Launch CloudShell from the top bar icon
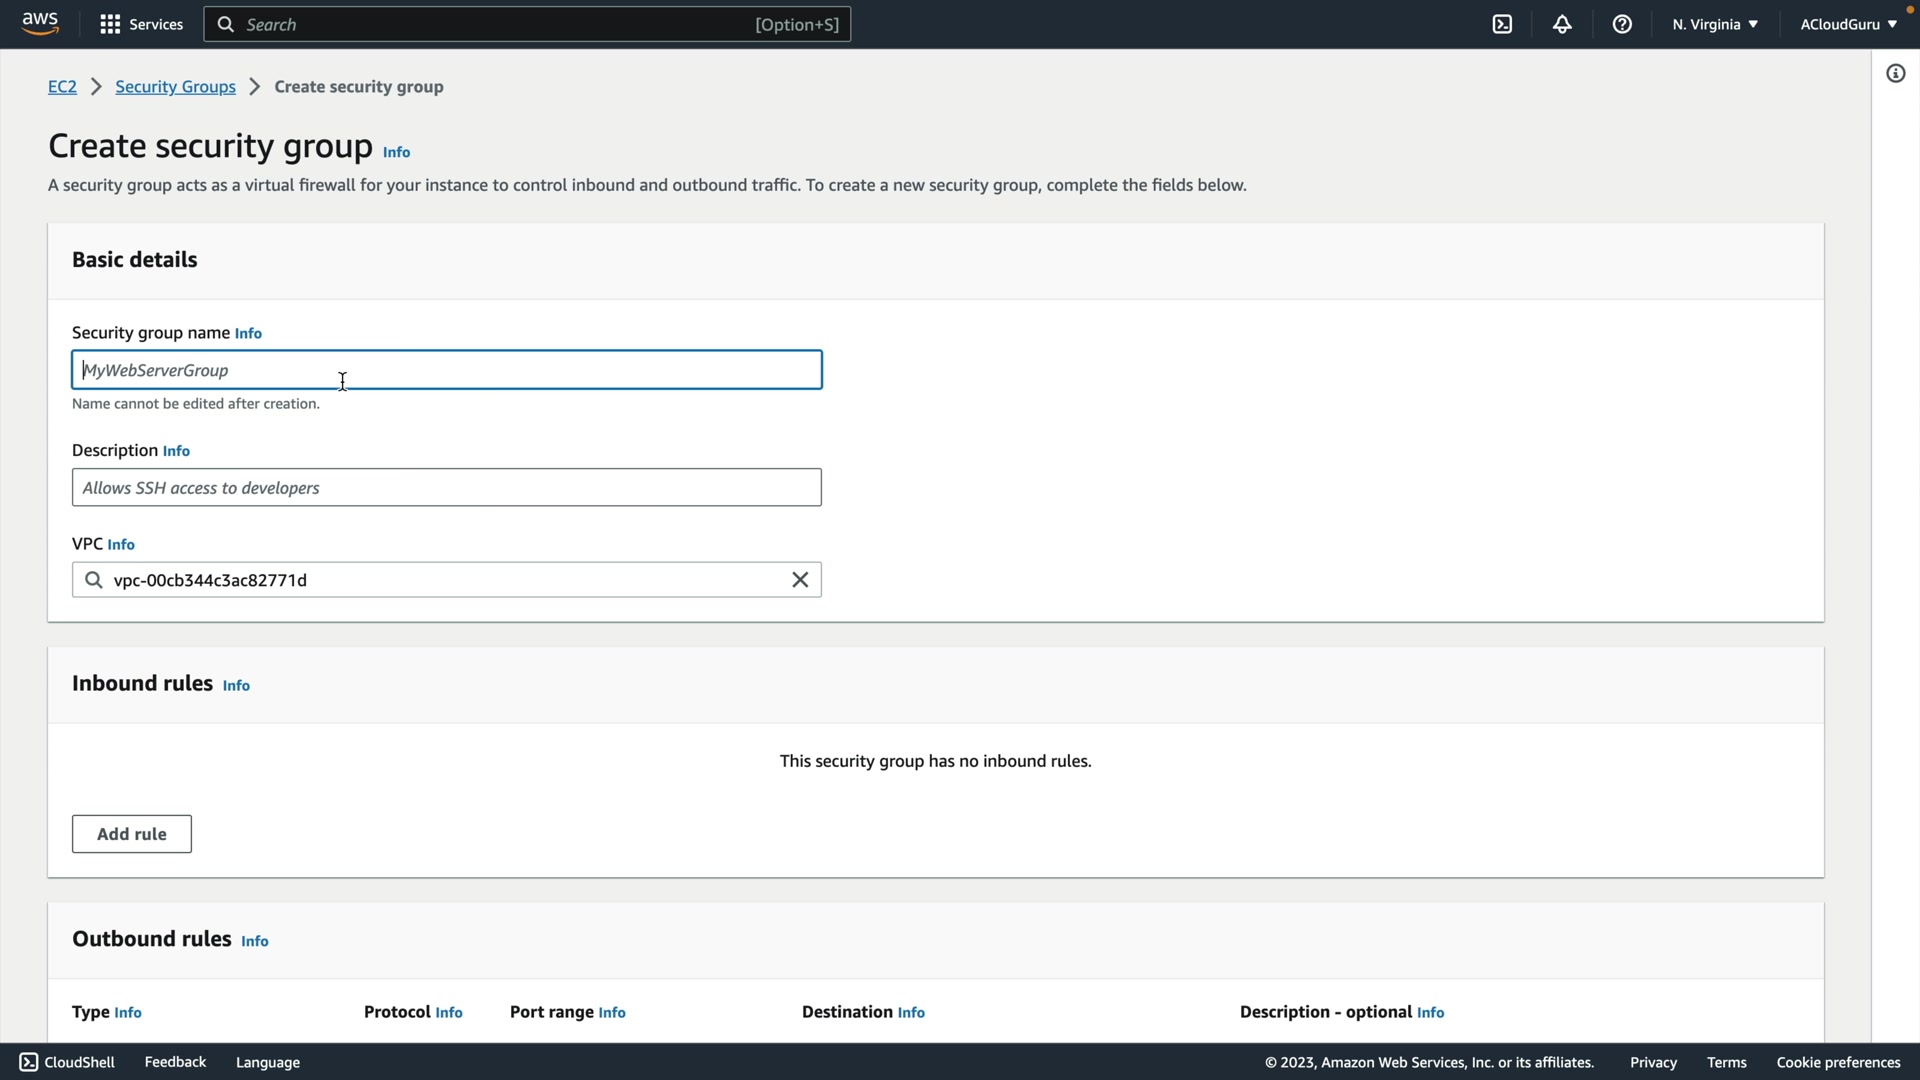The height and width of the screenshot is (1080, 1920). click(1502, 24)
